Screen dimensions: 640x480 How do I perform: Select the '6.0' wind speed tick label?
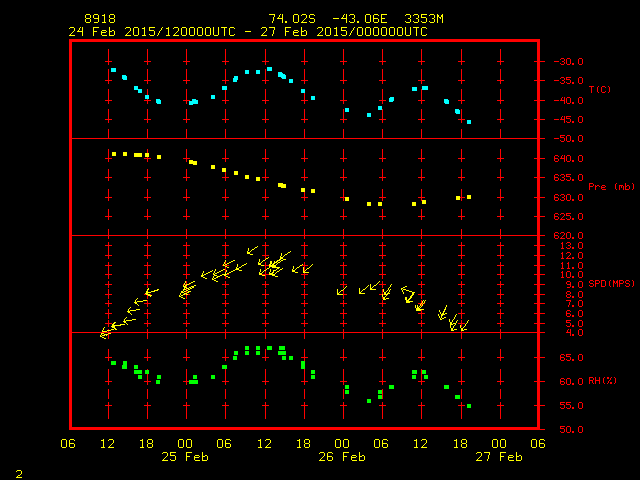click(575, 313)
